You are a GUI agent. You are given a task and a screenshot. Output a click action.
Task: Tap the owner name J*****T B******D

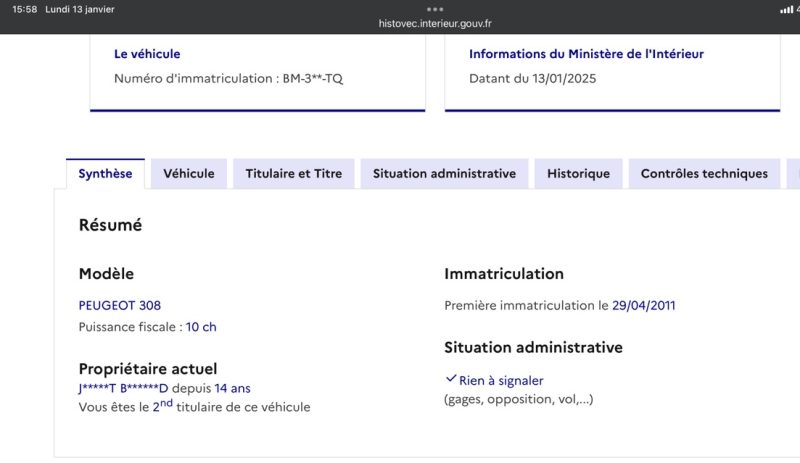coord(124,388)
